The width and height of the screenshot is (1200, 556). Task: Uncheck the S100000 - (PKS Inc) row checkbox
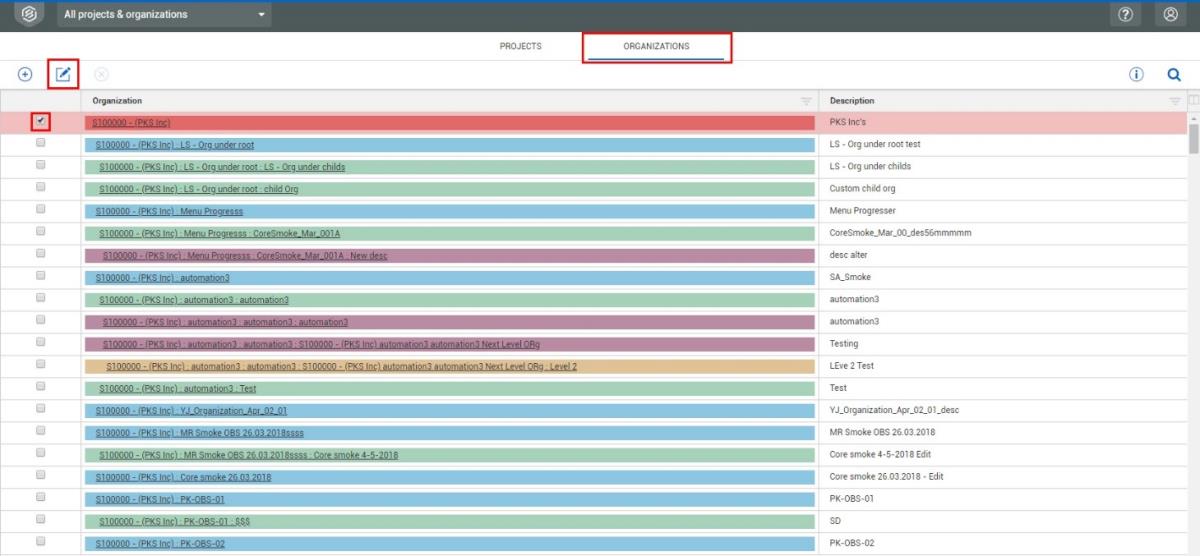(40, 121)
